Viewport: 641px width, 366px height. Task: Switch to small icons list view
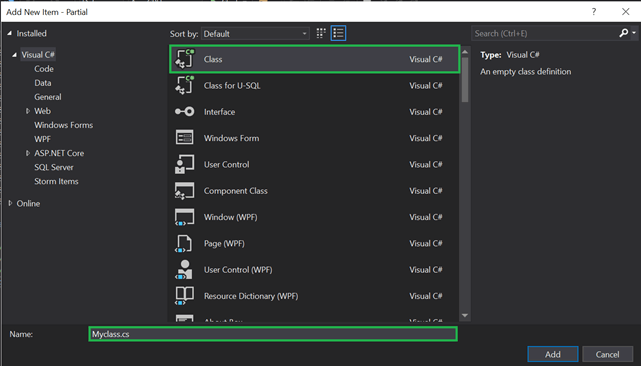tap(338, 34)
